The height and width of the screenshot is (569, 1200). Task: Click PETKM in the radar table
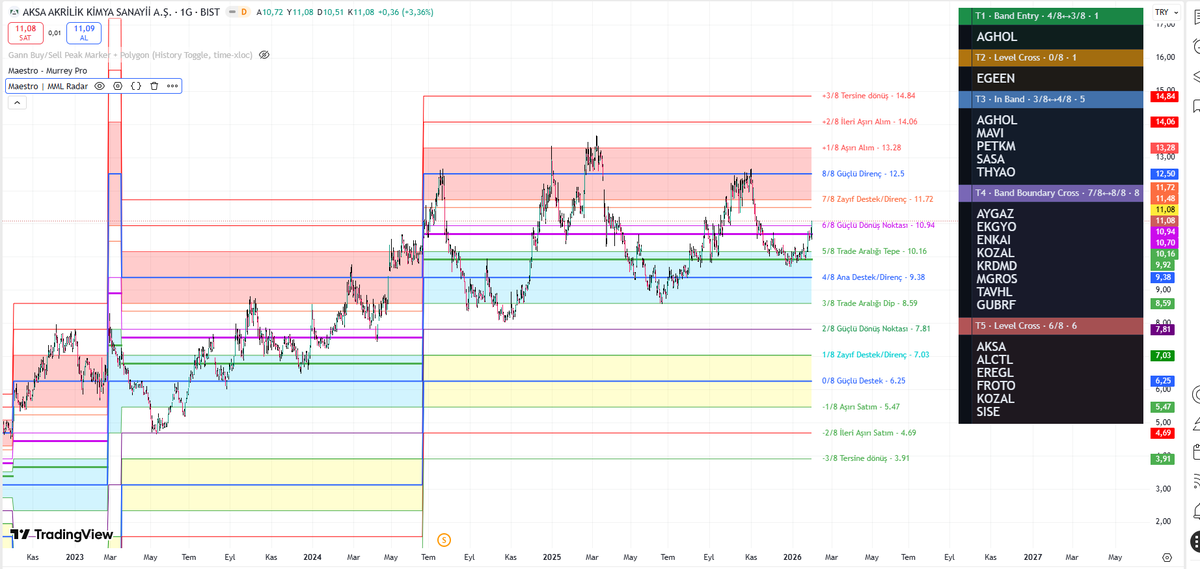tap(996, 146)
